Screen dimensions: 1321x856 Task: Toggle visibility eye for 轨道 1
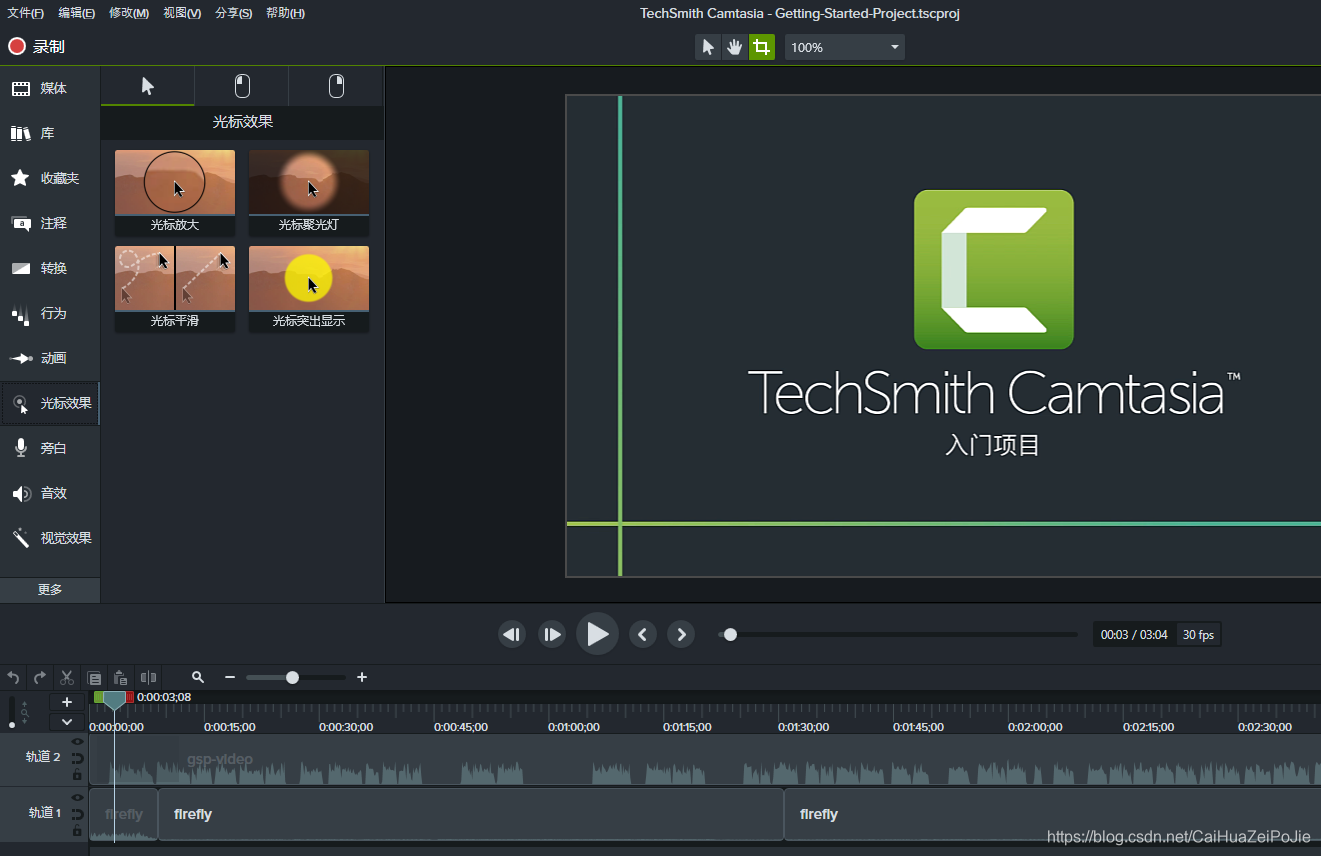click(x=77, y=797)
